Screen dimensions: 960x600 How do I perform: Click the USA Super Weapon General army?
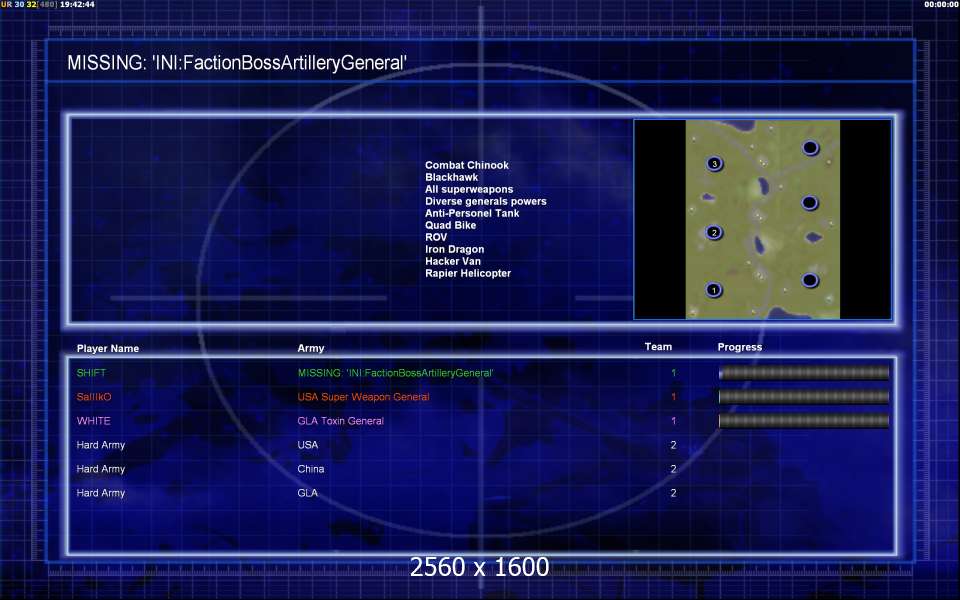point(363,397)
